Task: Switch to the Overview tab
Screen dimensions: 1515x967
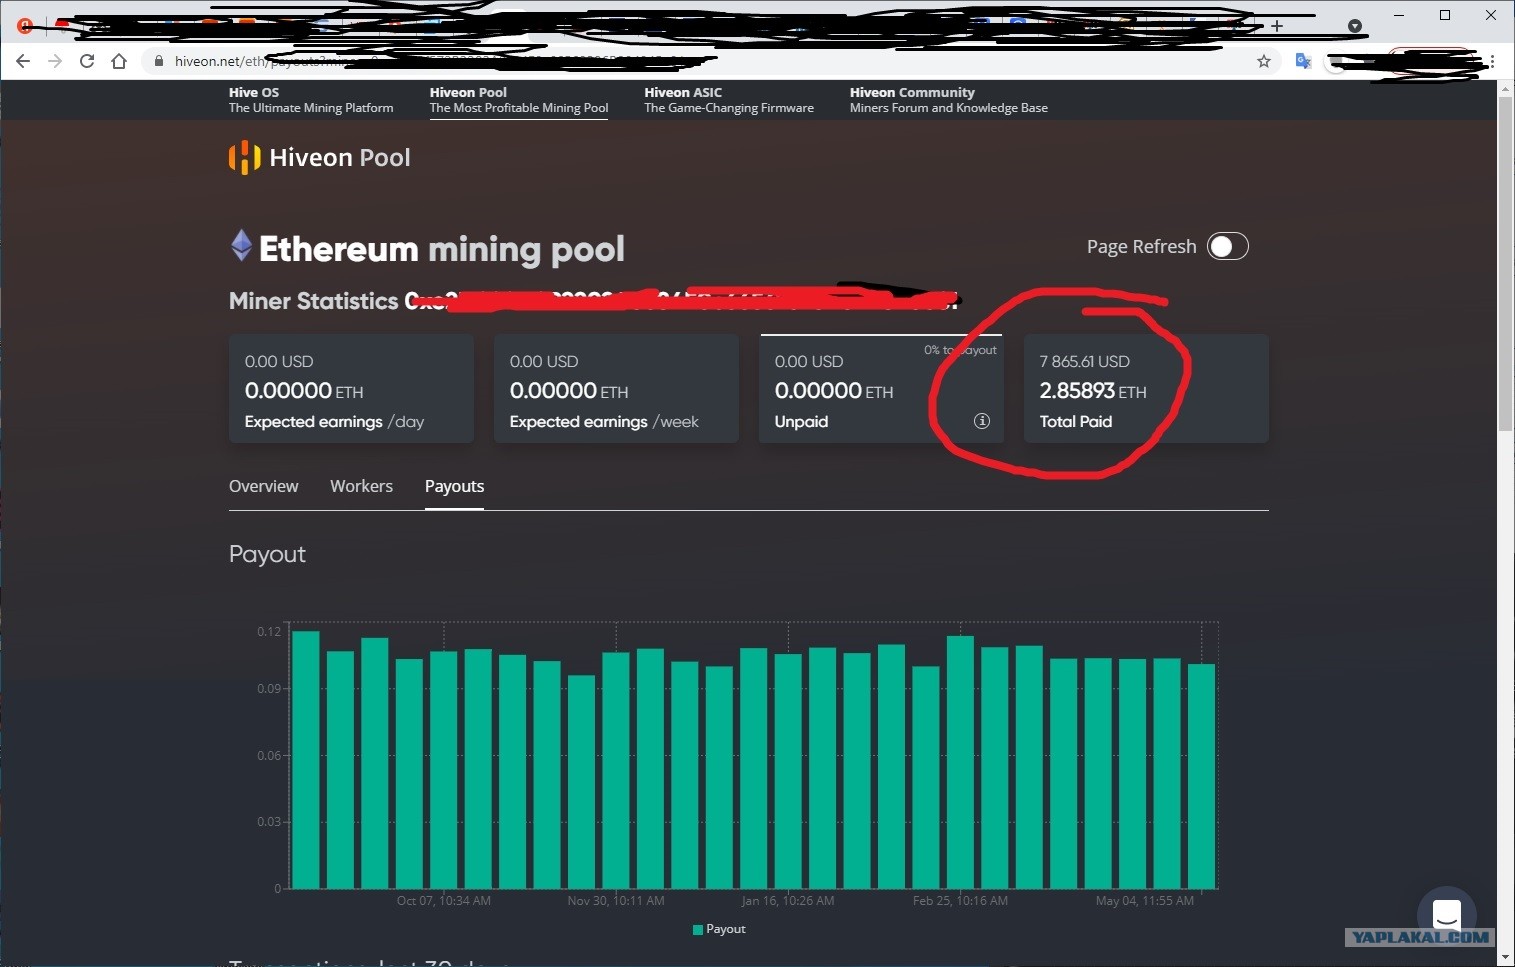Action: (x=264, y=486)
